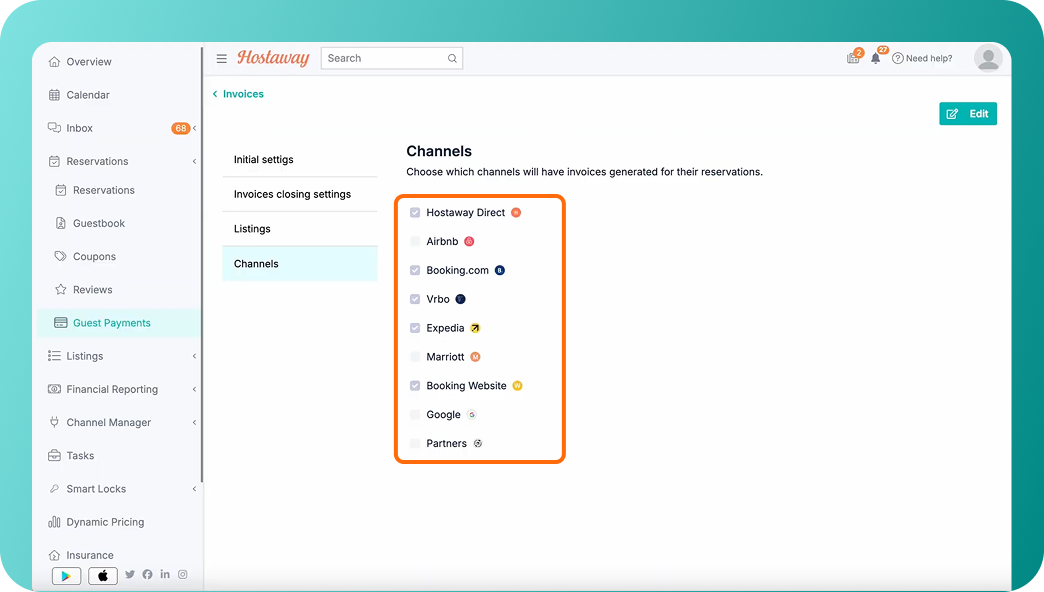Open Coupons in the sidebar
This screenshot has width=1044, height=592.
[x=94, y=256]
